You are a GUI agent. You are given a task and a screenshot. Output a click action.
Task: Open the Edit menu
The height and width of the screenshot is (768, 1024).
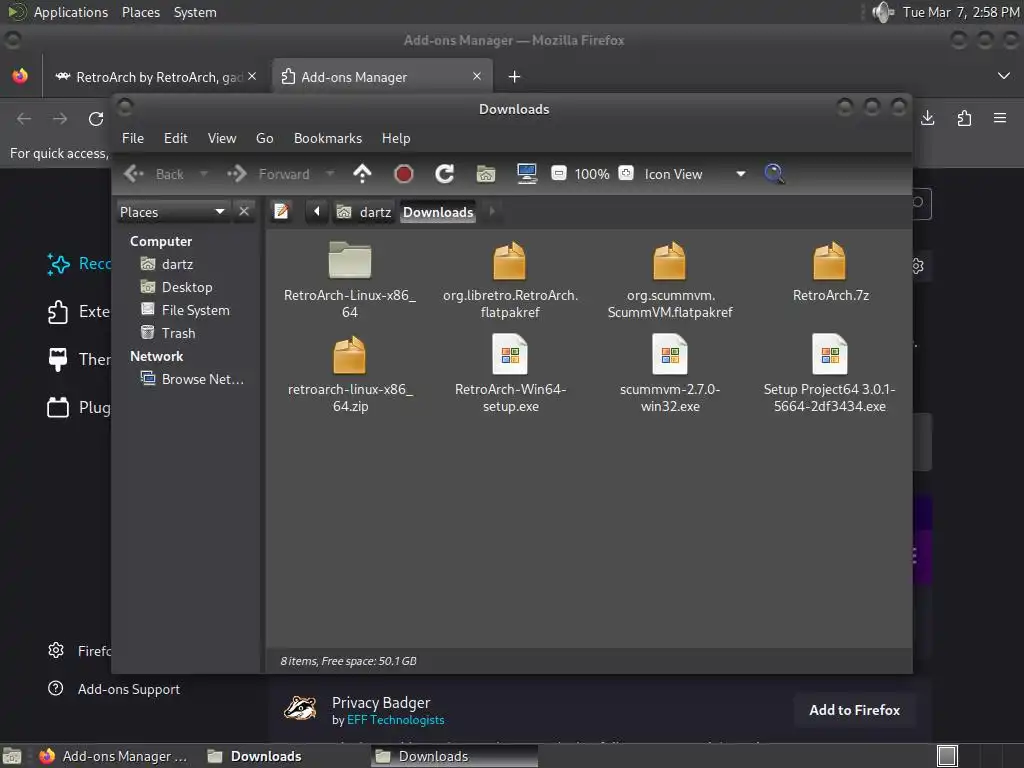[176, 138]
